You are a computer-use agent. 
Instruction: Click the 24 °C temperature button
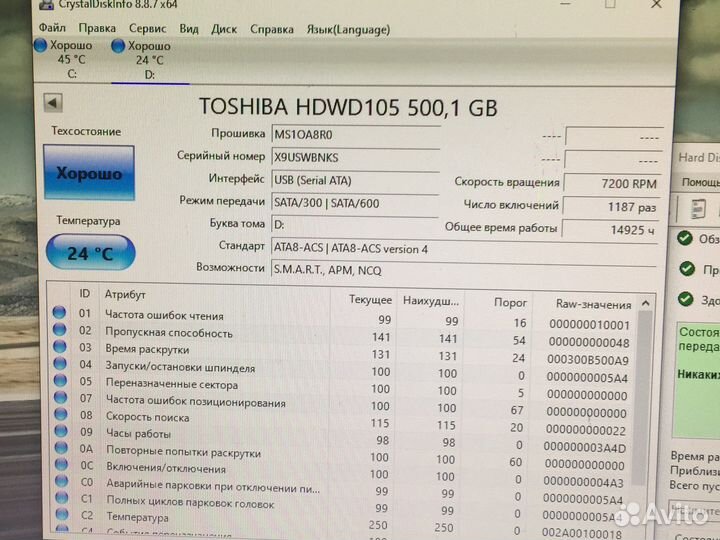coord(90,252)
